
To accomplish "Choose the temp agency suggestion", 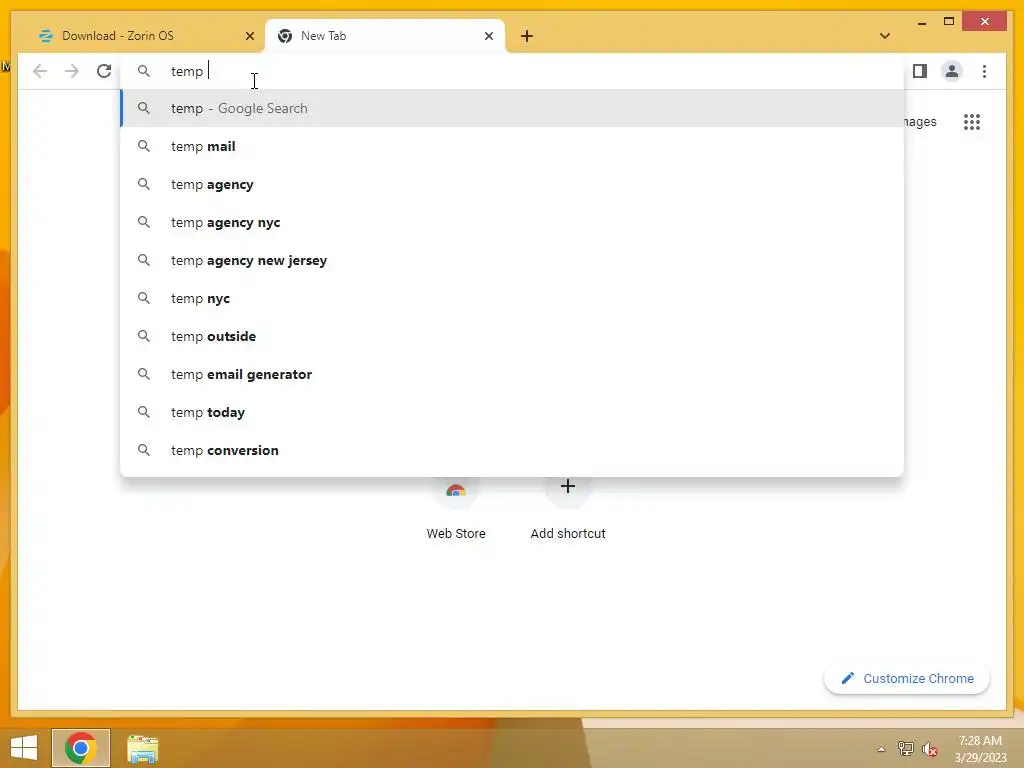I will pyautogui.click(x=512, y=184).
